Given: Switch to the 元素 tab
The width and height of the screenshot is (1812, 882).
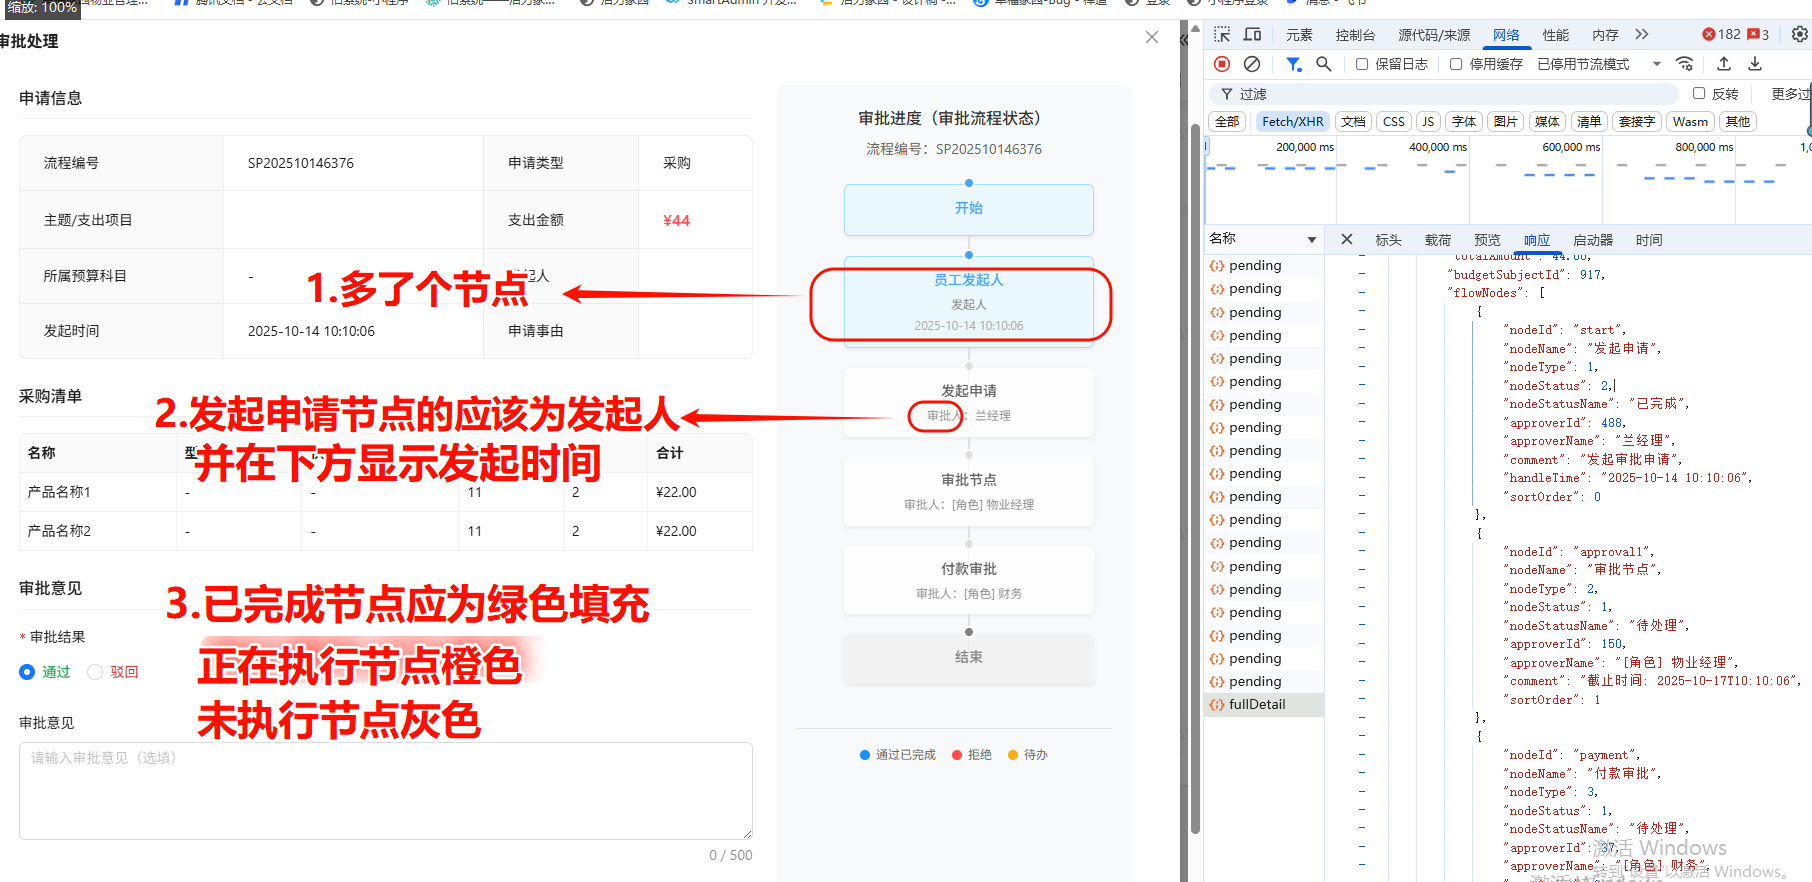Looking at the screenshot, I should pos(1299,35).
